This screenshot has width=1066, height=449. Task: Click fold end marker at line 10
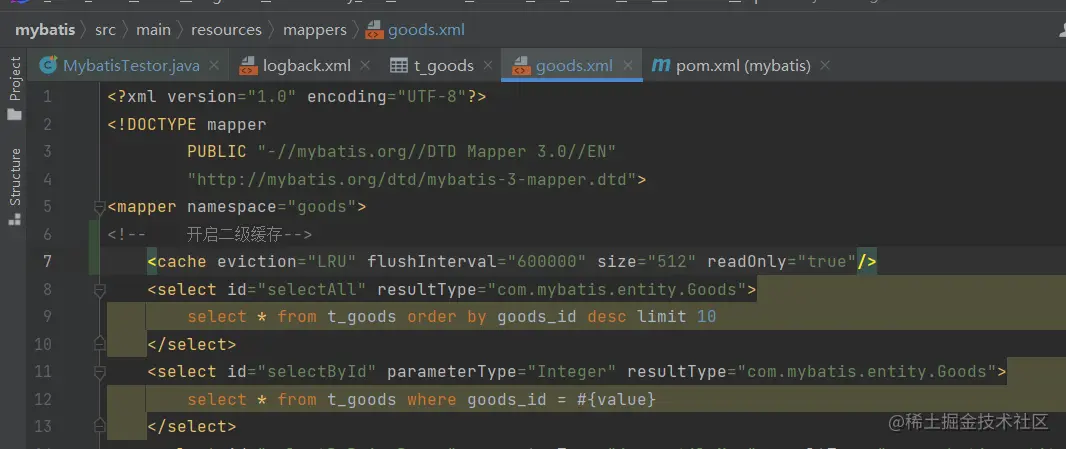(x=100, y=343)
